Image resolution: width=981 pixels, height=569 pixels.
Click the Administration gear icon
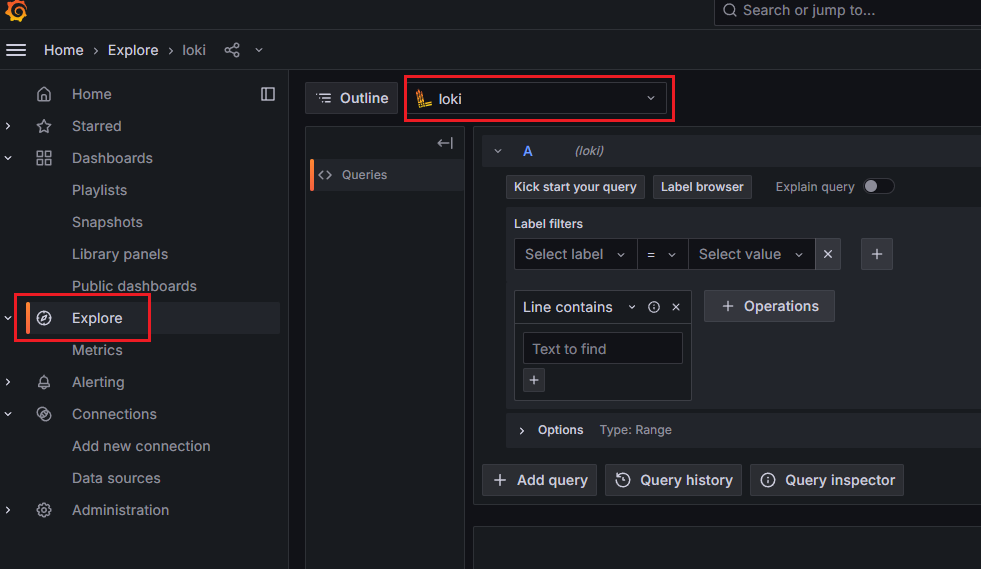click(44, 510)
